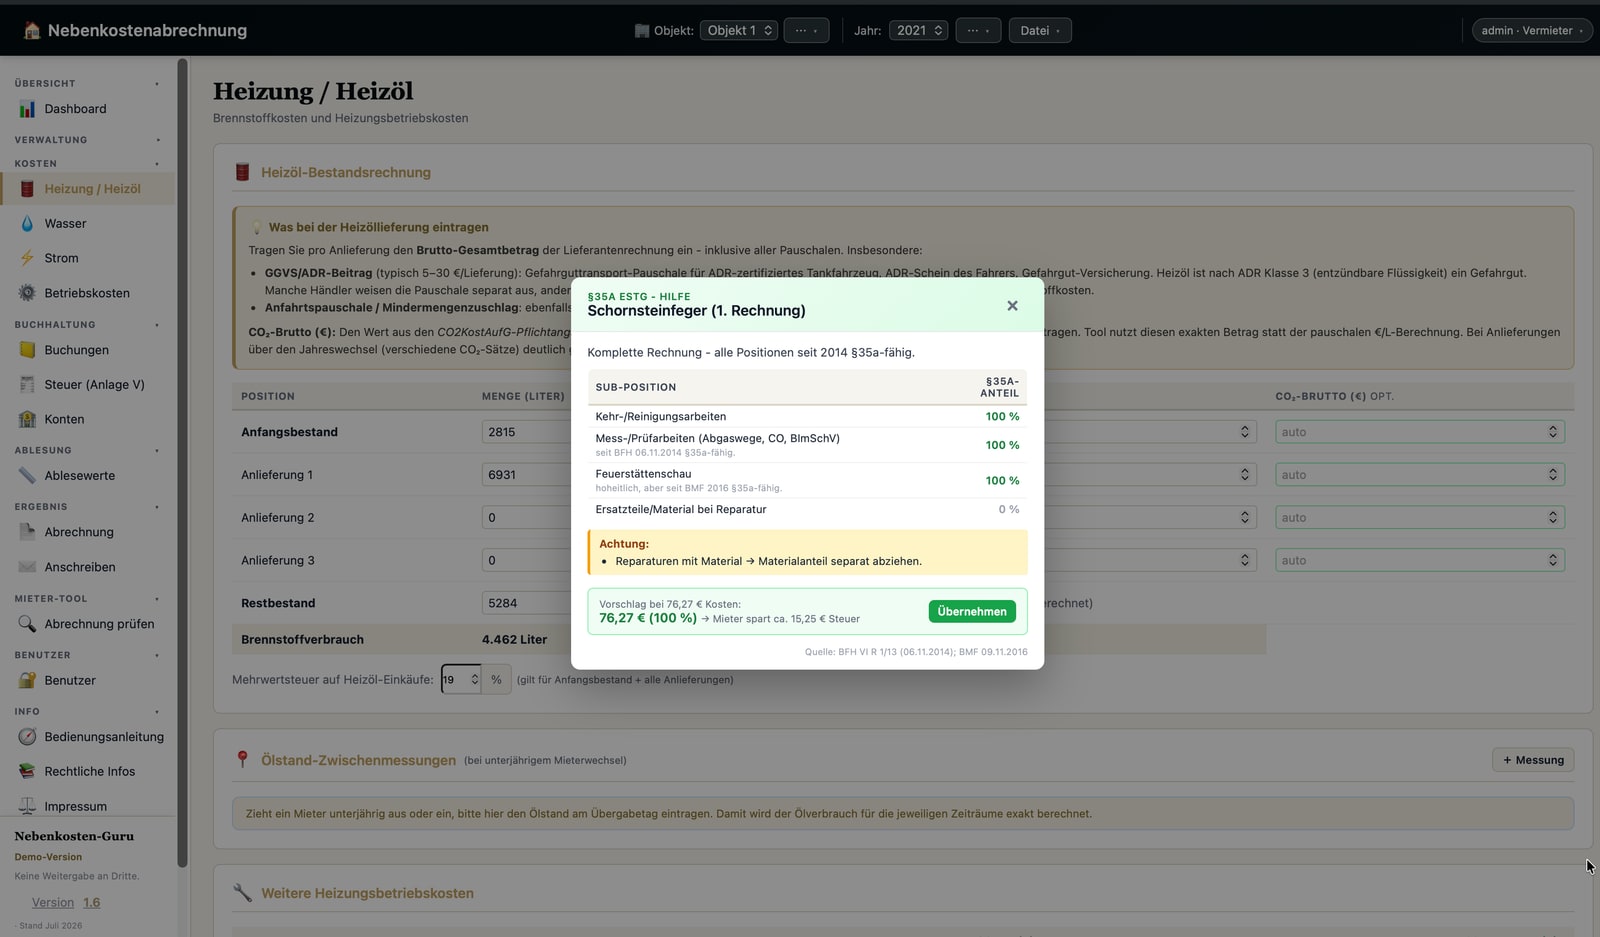1600x937 pixels.
Task: Click the Objekt building icon in top bar
Action: [x=642, y=31]
